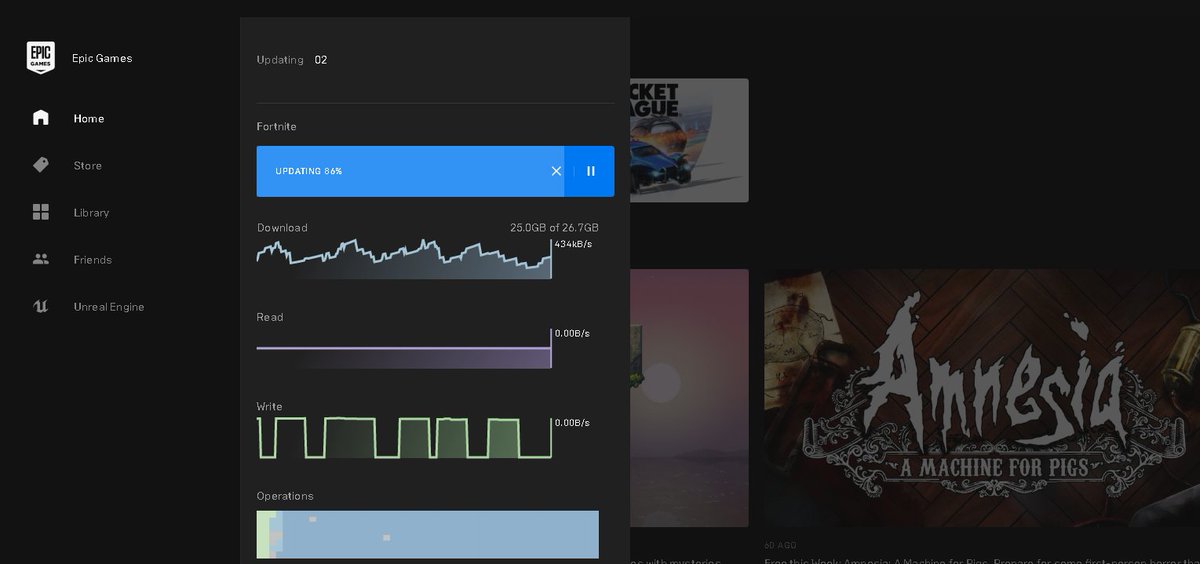Click the Unreal Engine logo icon
This screenshot has height=564, width=1200.
point(41,306)
